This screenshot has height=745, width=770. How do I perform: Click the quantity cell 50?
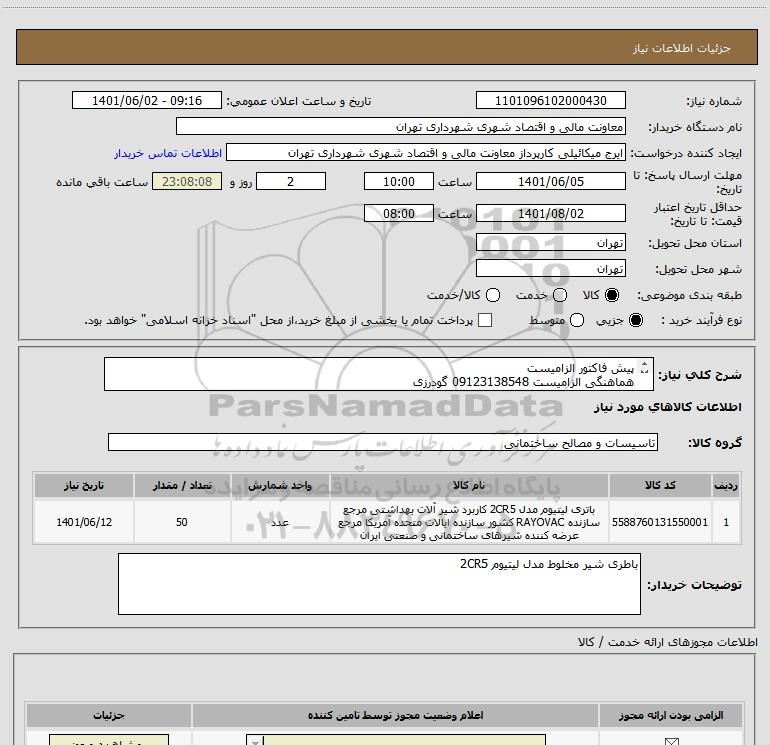pos(182,522)
